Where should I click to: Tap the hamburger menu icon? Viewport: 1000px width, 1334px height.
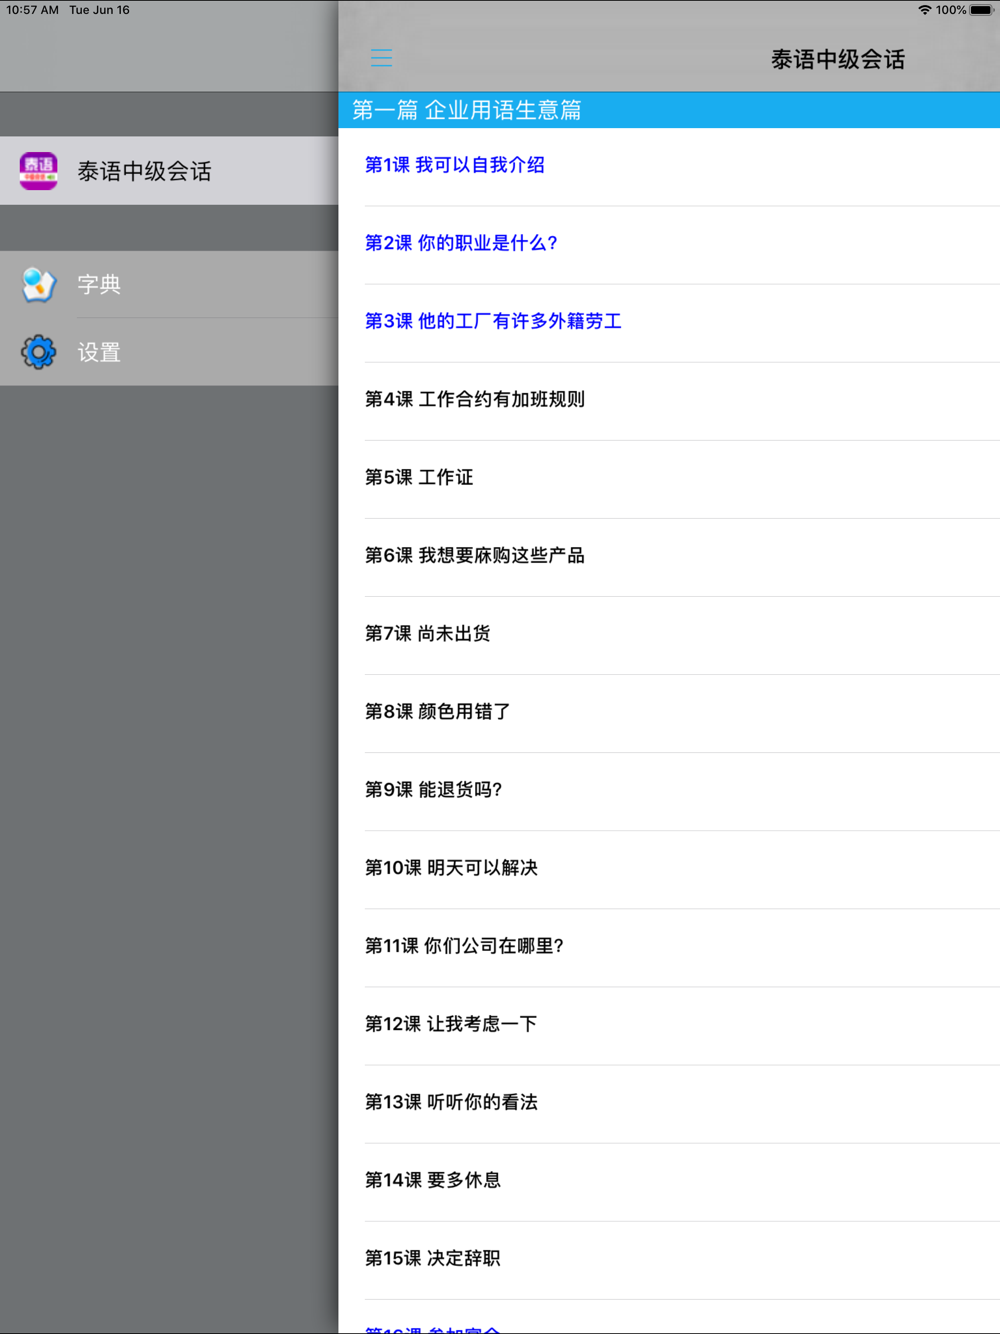click(381, 58)
